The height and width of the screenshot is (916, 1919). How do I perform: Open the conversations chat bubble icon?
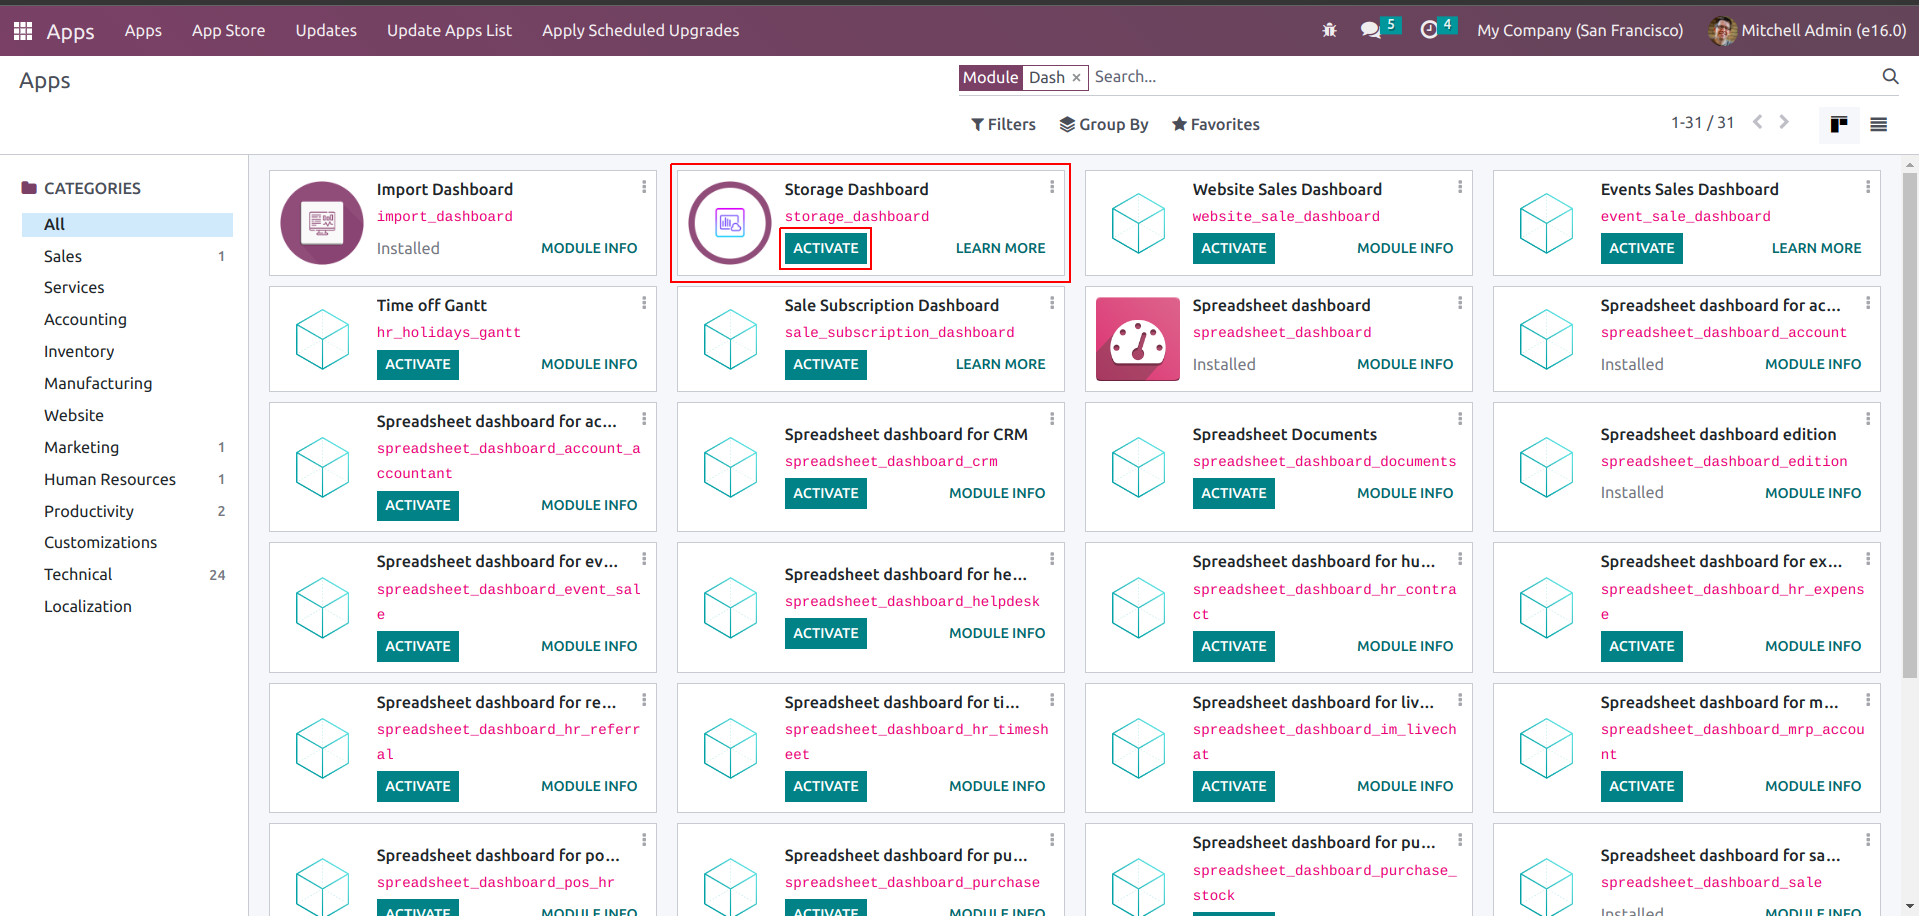1370,30
